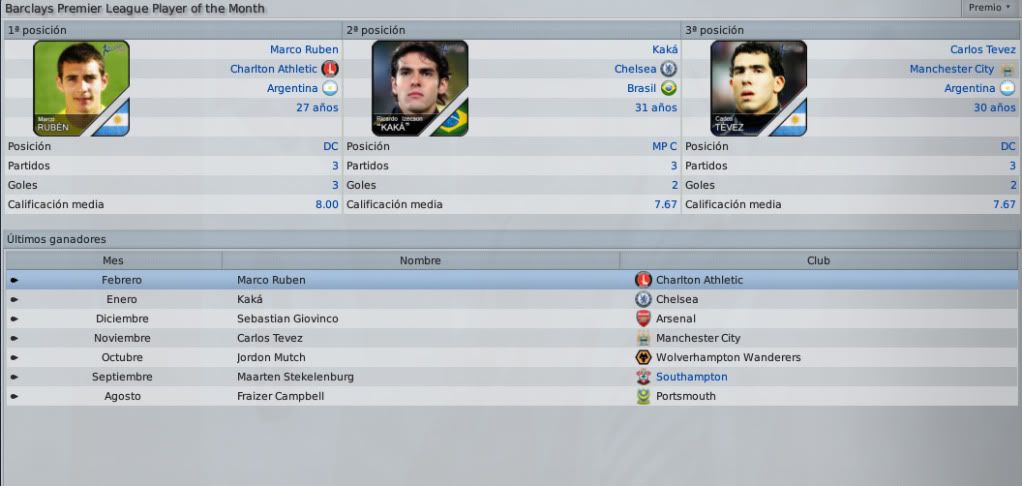Open Marco Ruben's player profile link

coord(304,50)
